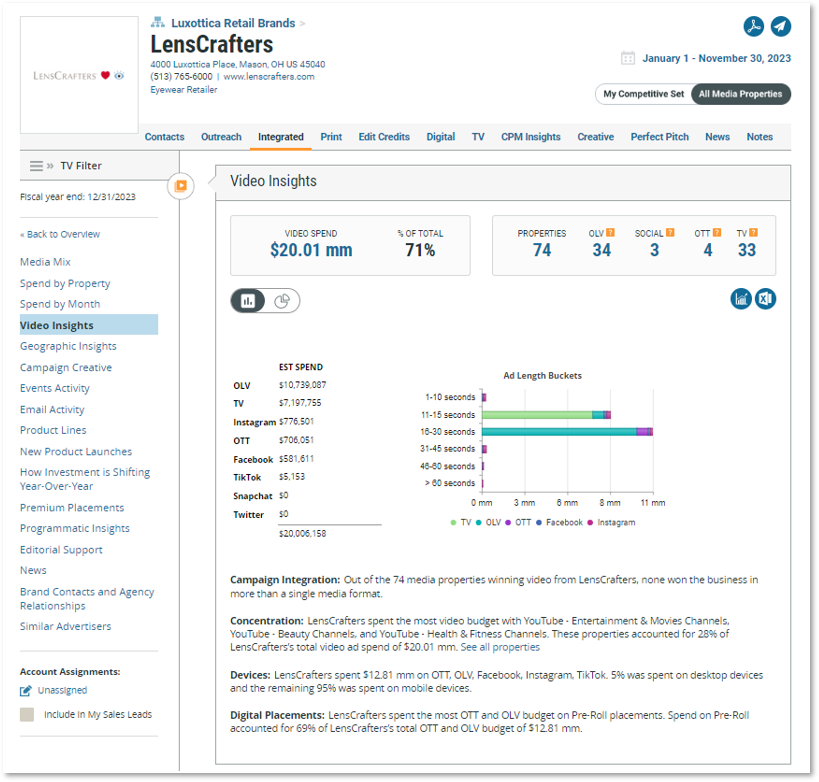Click the 16-30 seconds teal bar
The height and width of the screenshot is (782, 819).
click(x=559, y=431)
